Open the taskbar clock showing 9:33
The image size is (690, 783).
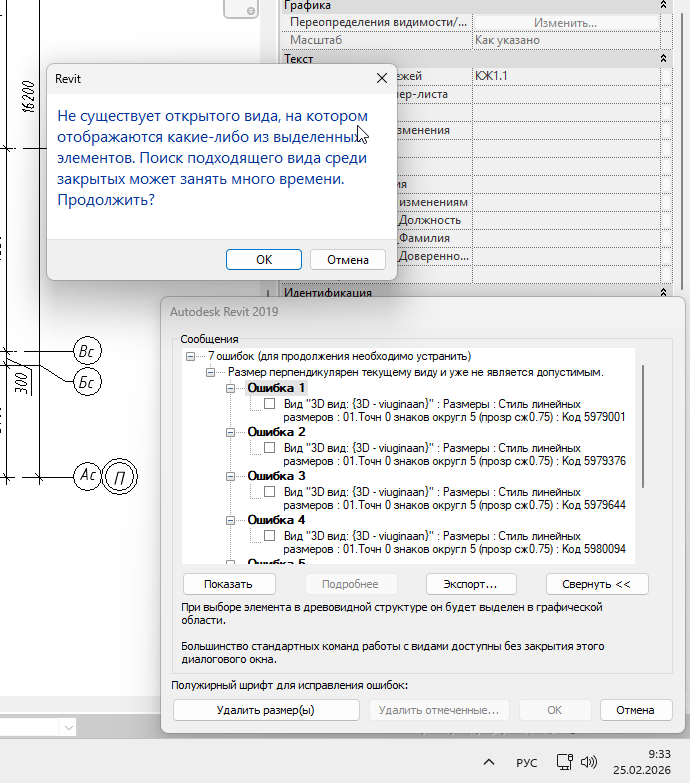click(642, 762)
